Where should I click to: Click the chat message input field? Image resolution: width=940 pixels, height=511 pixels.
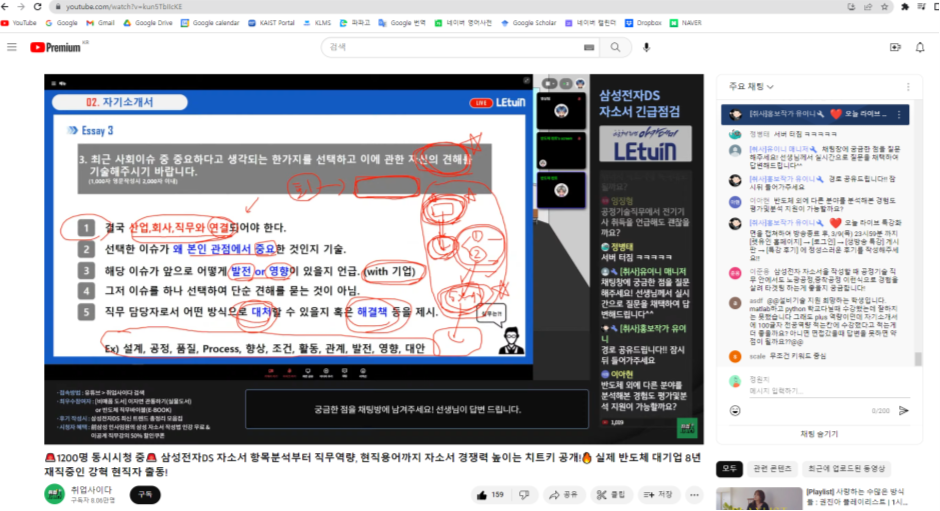[x=800, y=392]
